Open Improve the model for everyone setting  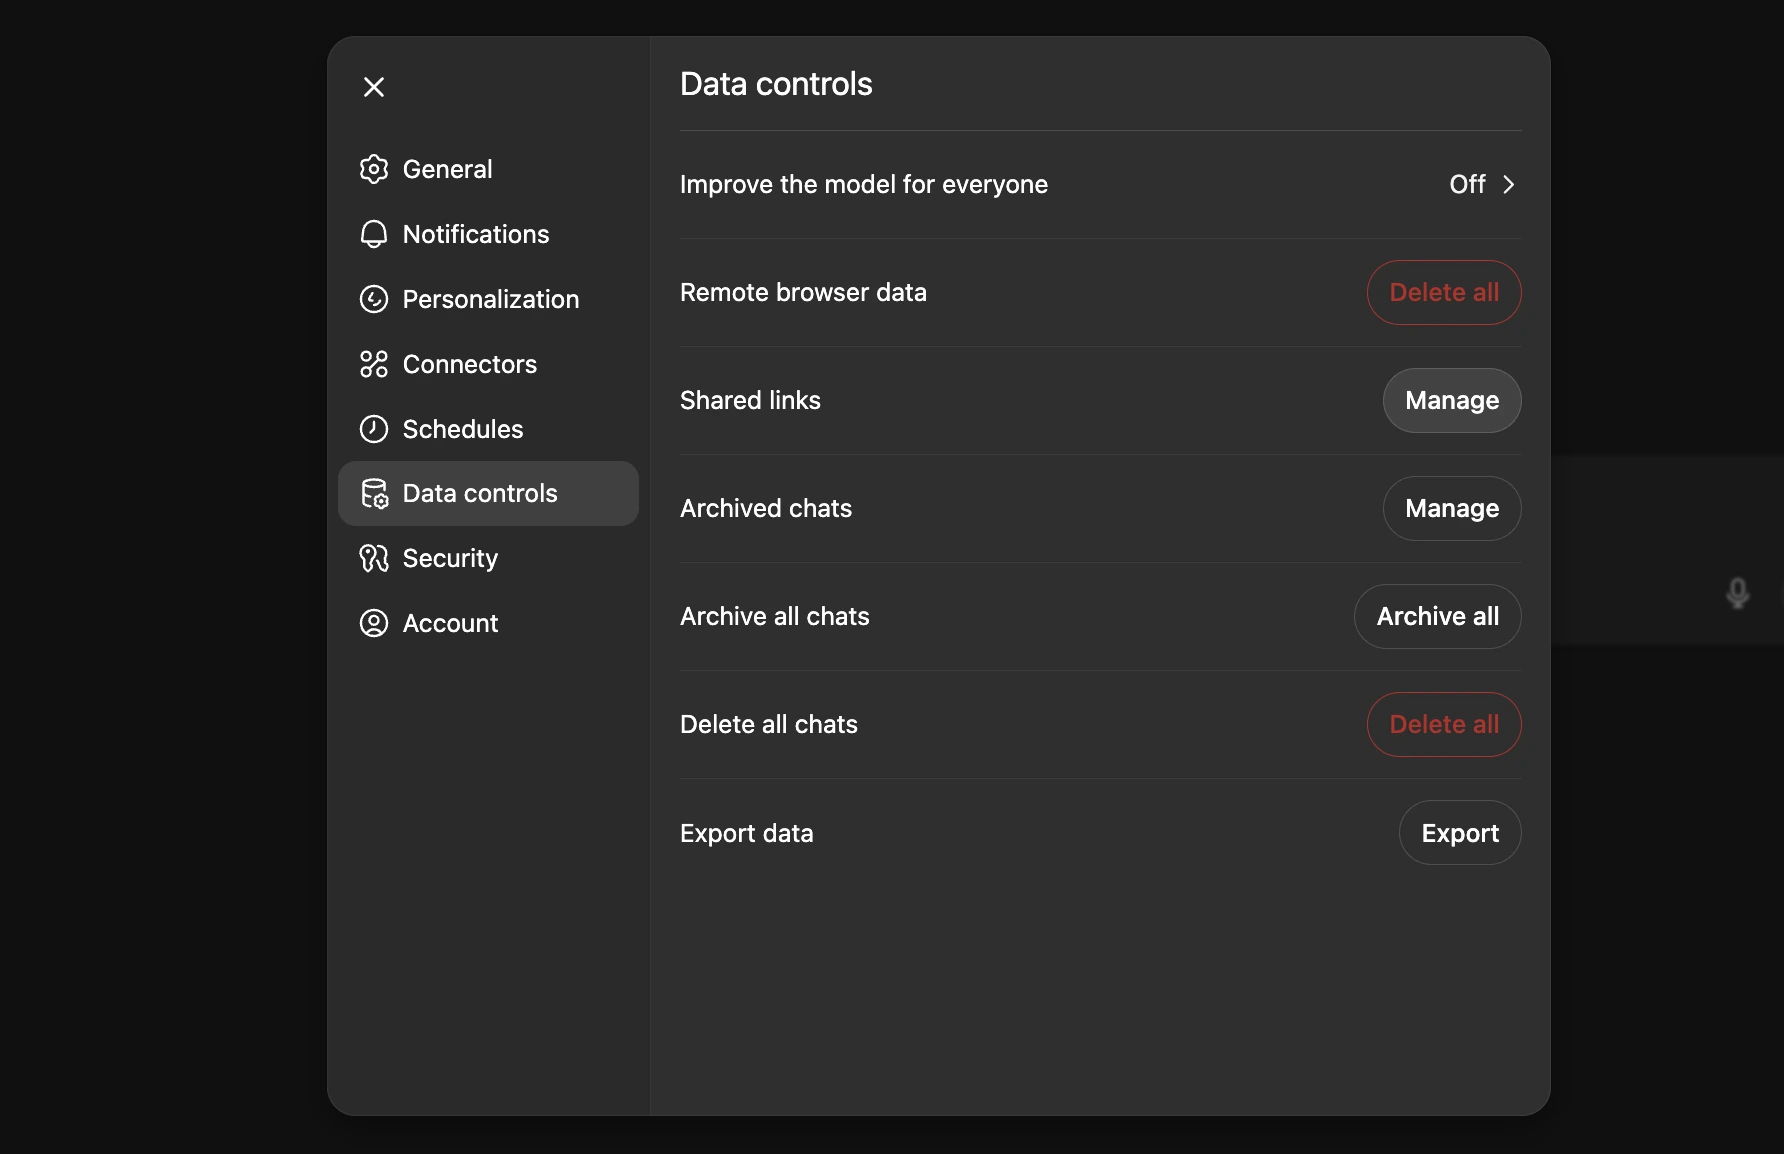pyautogui.click(x=864, y=184)
